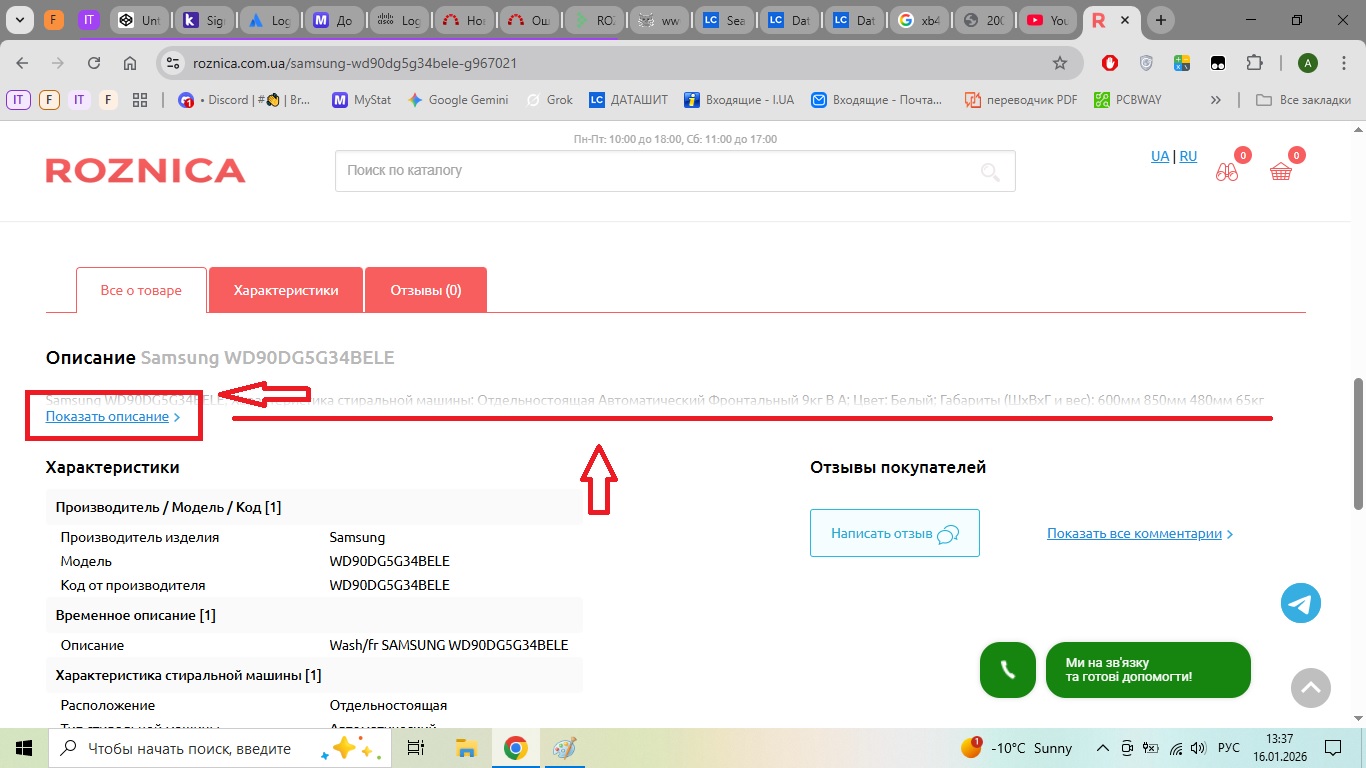Switch site language to UA
The image size is (1366, 768).
click(x=1160, y=156)
